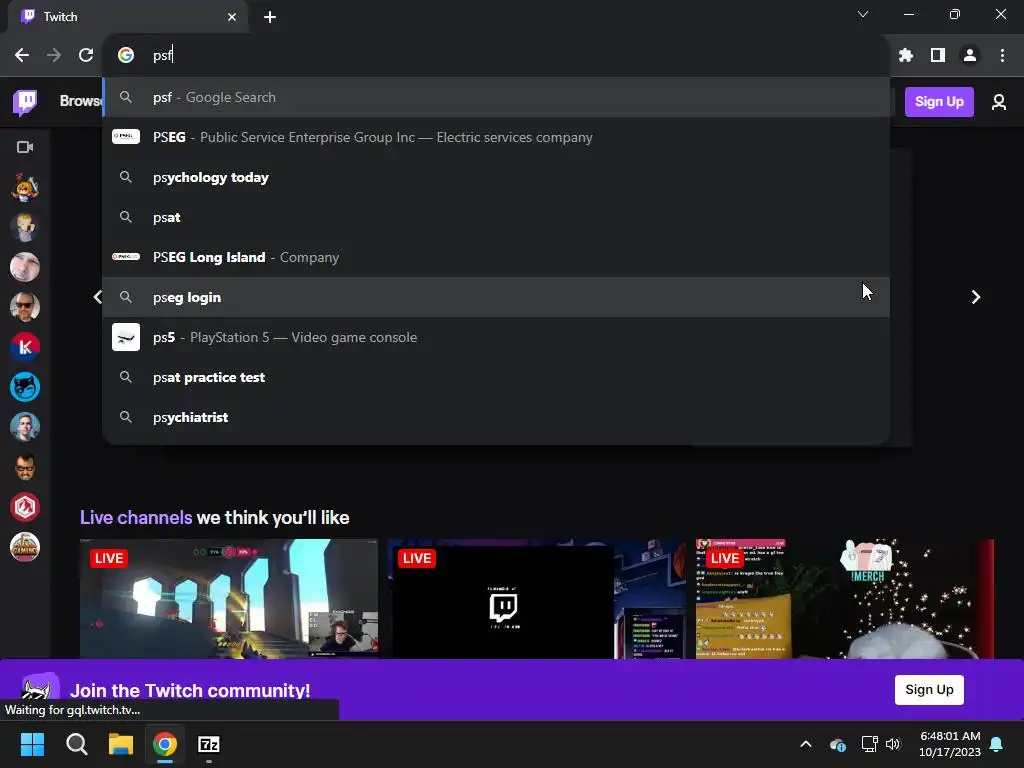Open the Chrome profile avatar icon

(x=970, y=56)
